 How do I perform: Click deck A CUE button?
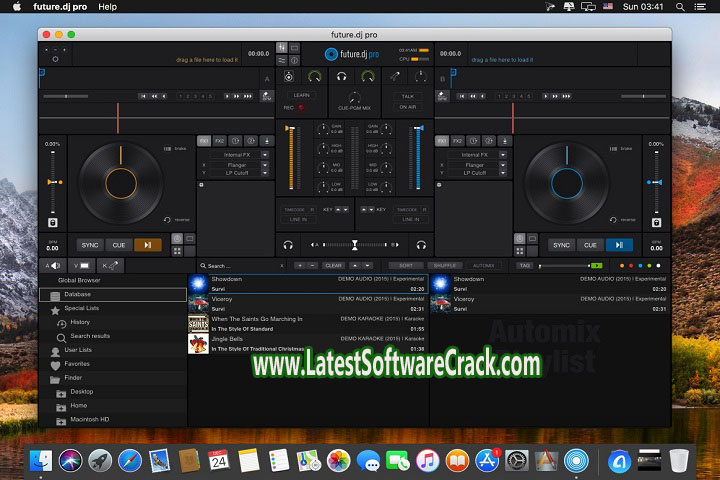(119, 245)
